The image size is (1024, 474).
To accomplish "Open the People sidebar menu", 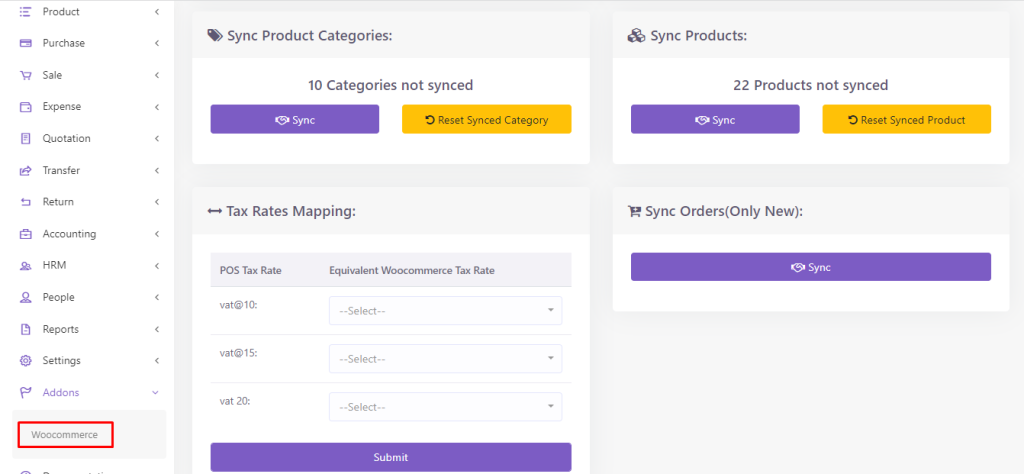I will (x=58, y=297).
